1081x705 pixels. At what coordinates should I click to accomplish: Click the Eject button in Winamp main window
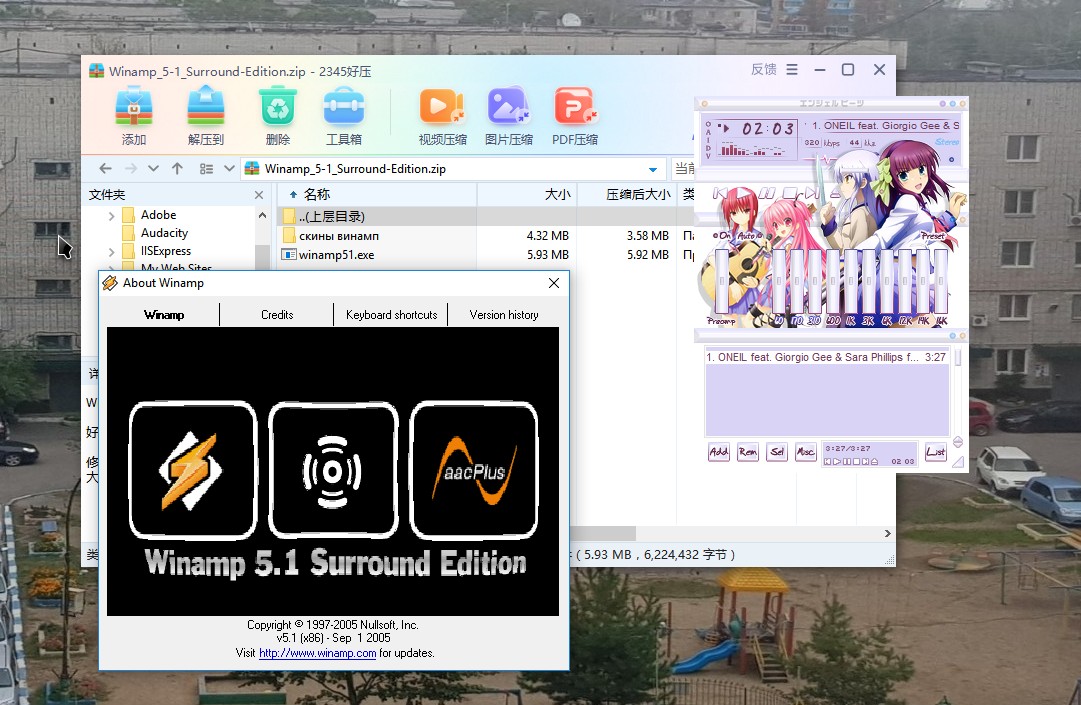click(835, 194)
